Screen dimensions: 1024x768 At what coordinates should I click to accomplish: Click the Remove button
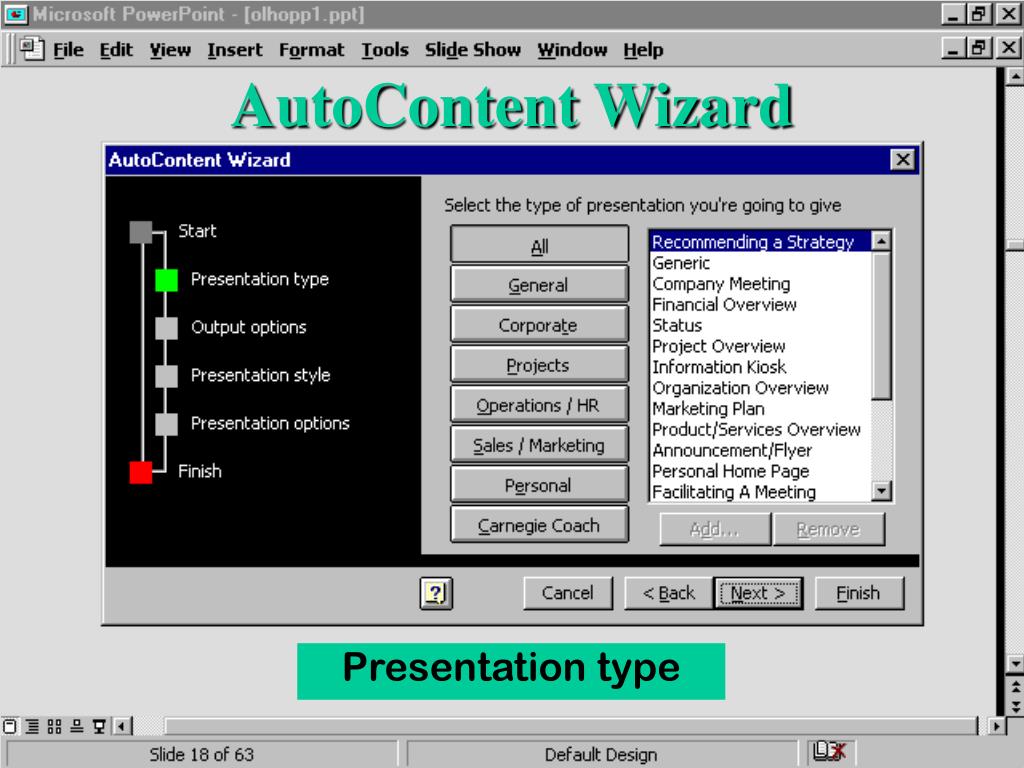pos(829,529)
